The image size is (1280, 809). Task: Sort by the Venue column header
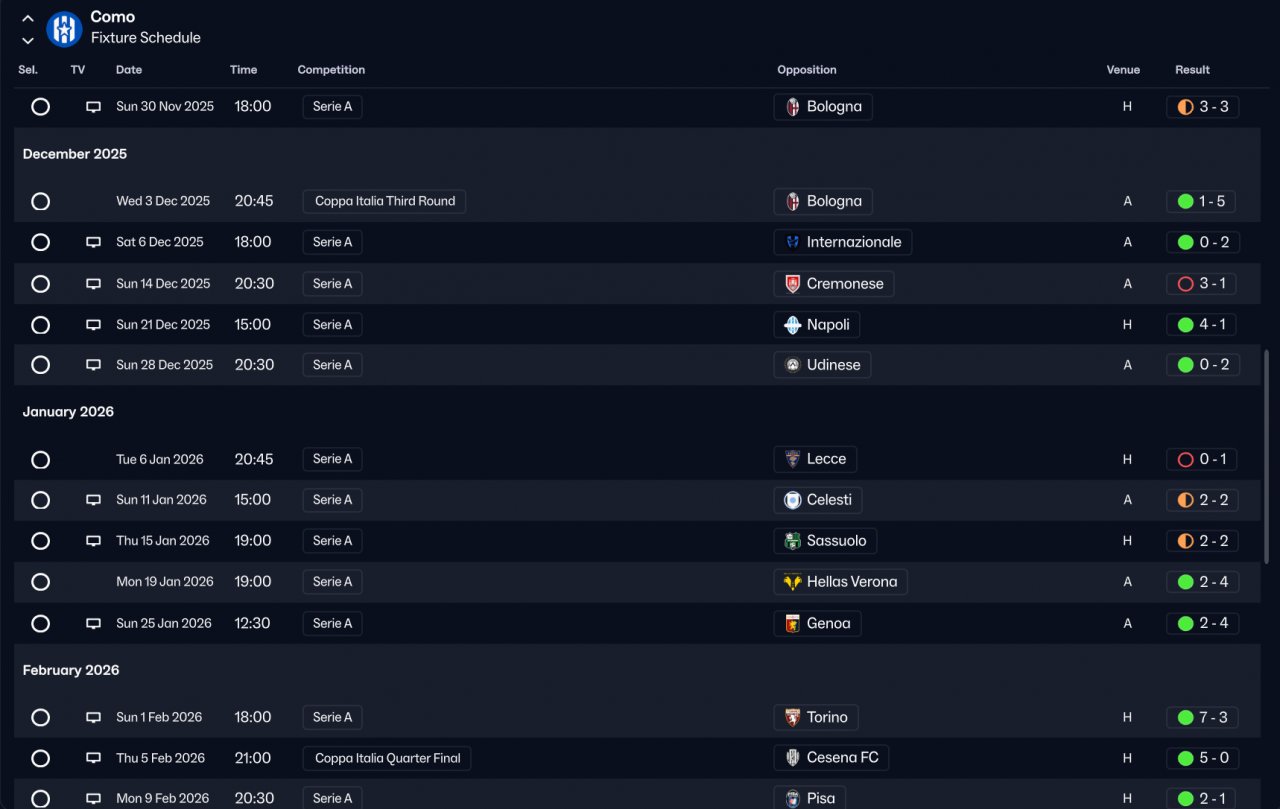pos(1123,70)
